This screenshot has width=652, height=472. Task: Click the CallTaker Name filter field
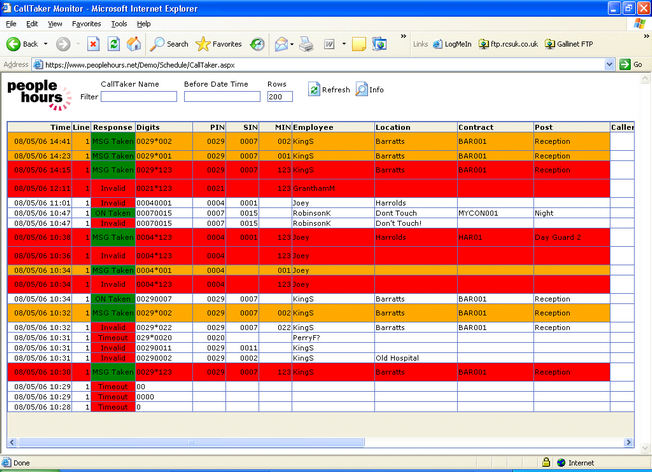138,97
